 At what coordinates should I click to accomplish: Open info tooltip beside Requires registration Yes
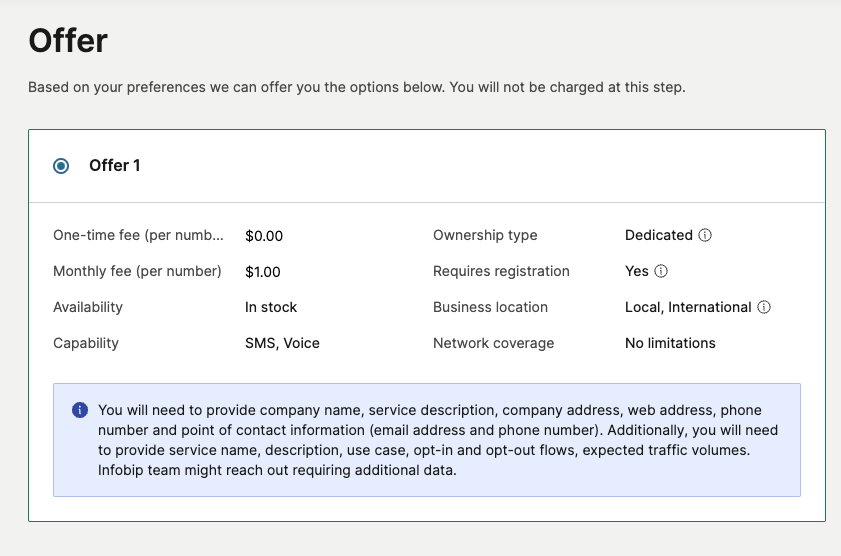(661, 271)
